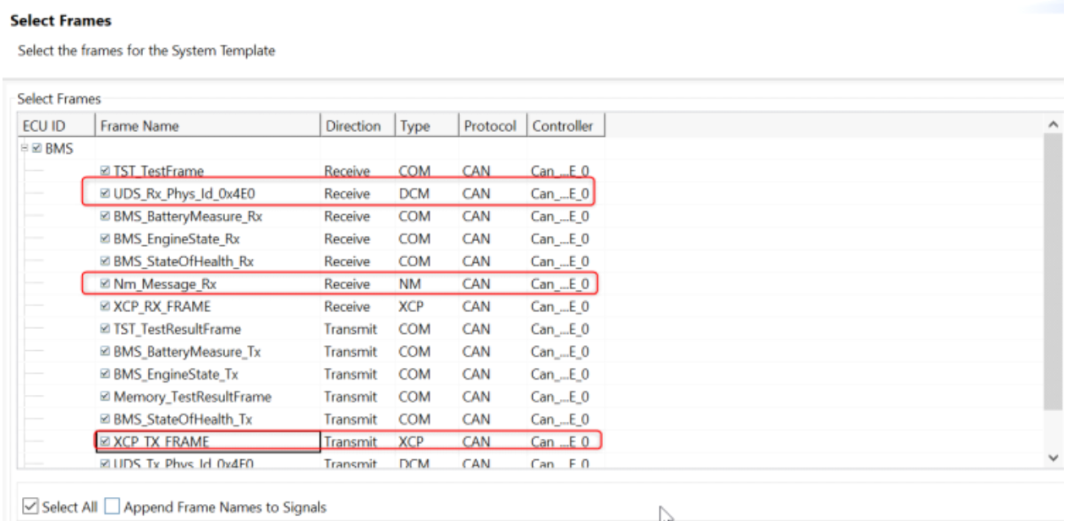Screen dimensions: 1080x521
Task: Select the BMS_EngineState_Rx frame name
Action: 176,239
